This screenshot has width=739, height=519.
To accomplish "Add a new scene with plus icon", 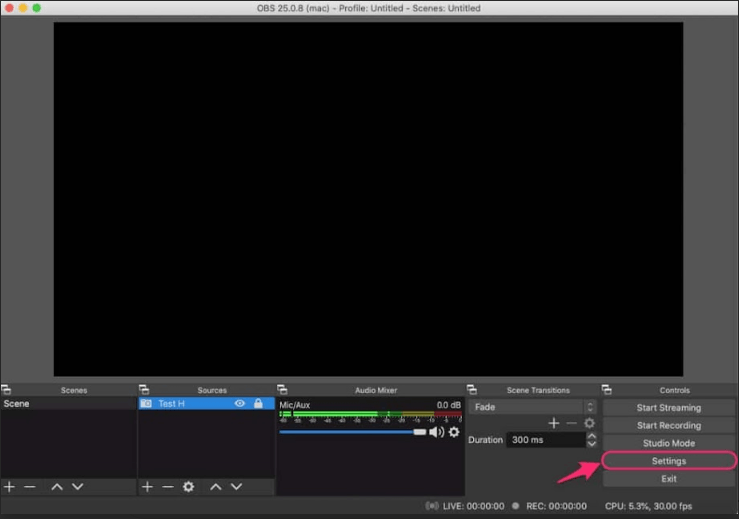I will coord(9,486).
